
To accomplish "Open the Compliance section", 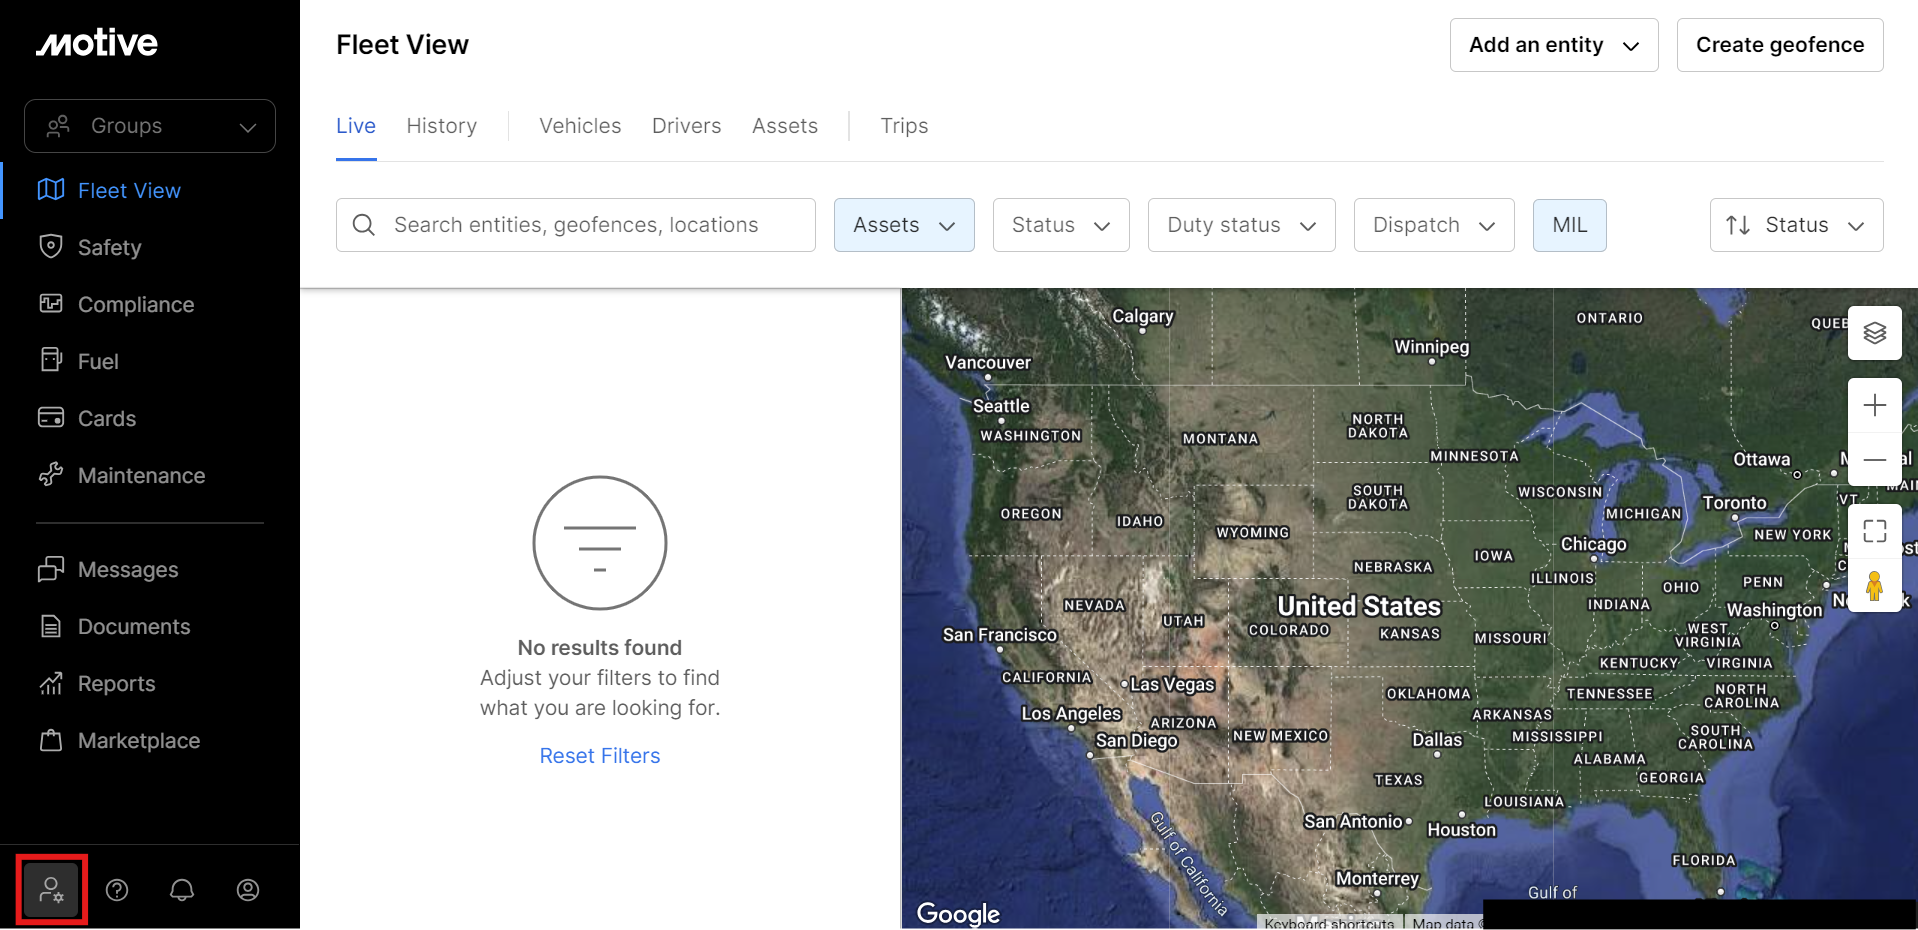I will [x=136, y=304].
